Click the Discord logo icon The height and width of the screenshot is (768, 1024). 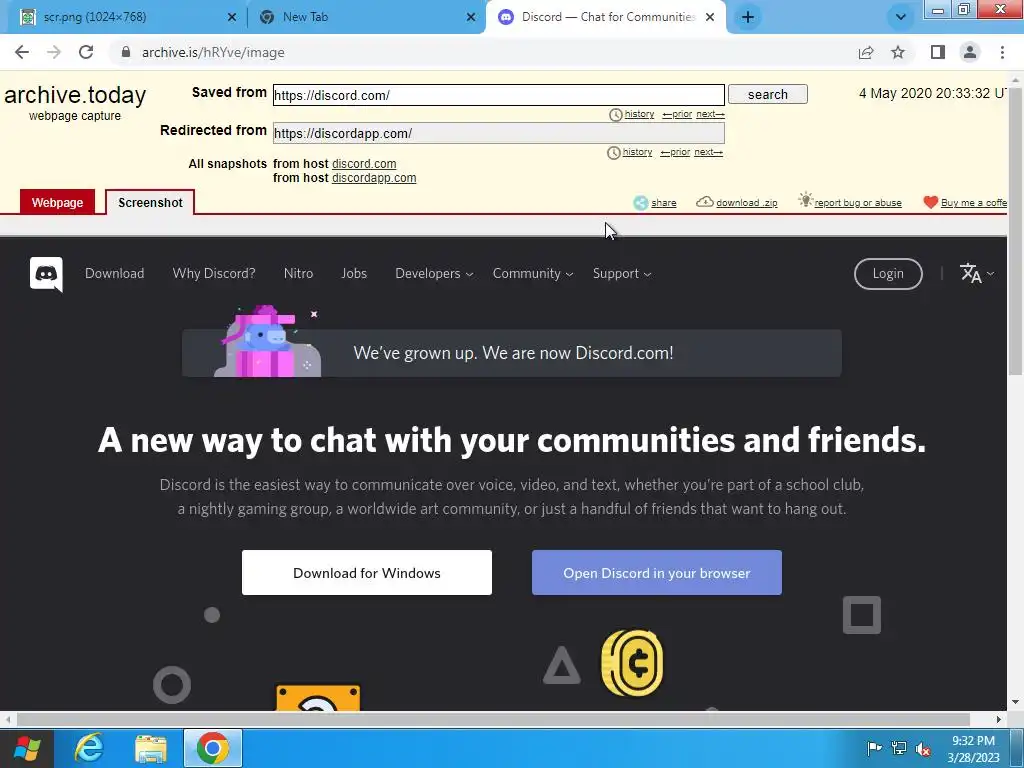(46, 274)
